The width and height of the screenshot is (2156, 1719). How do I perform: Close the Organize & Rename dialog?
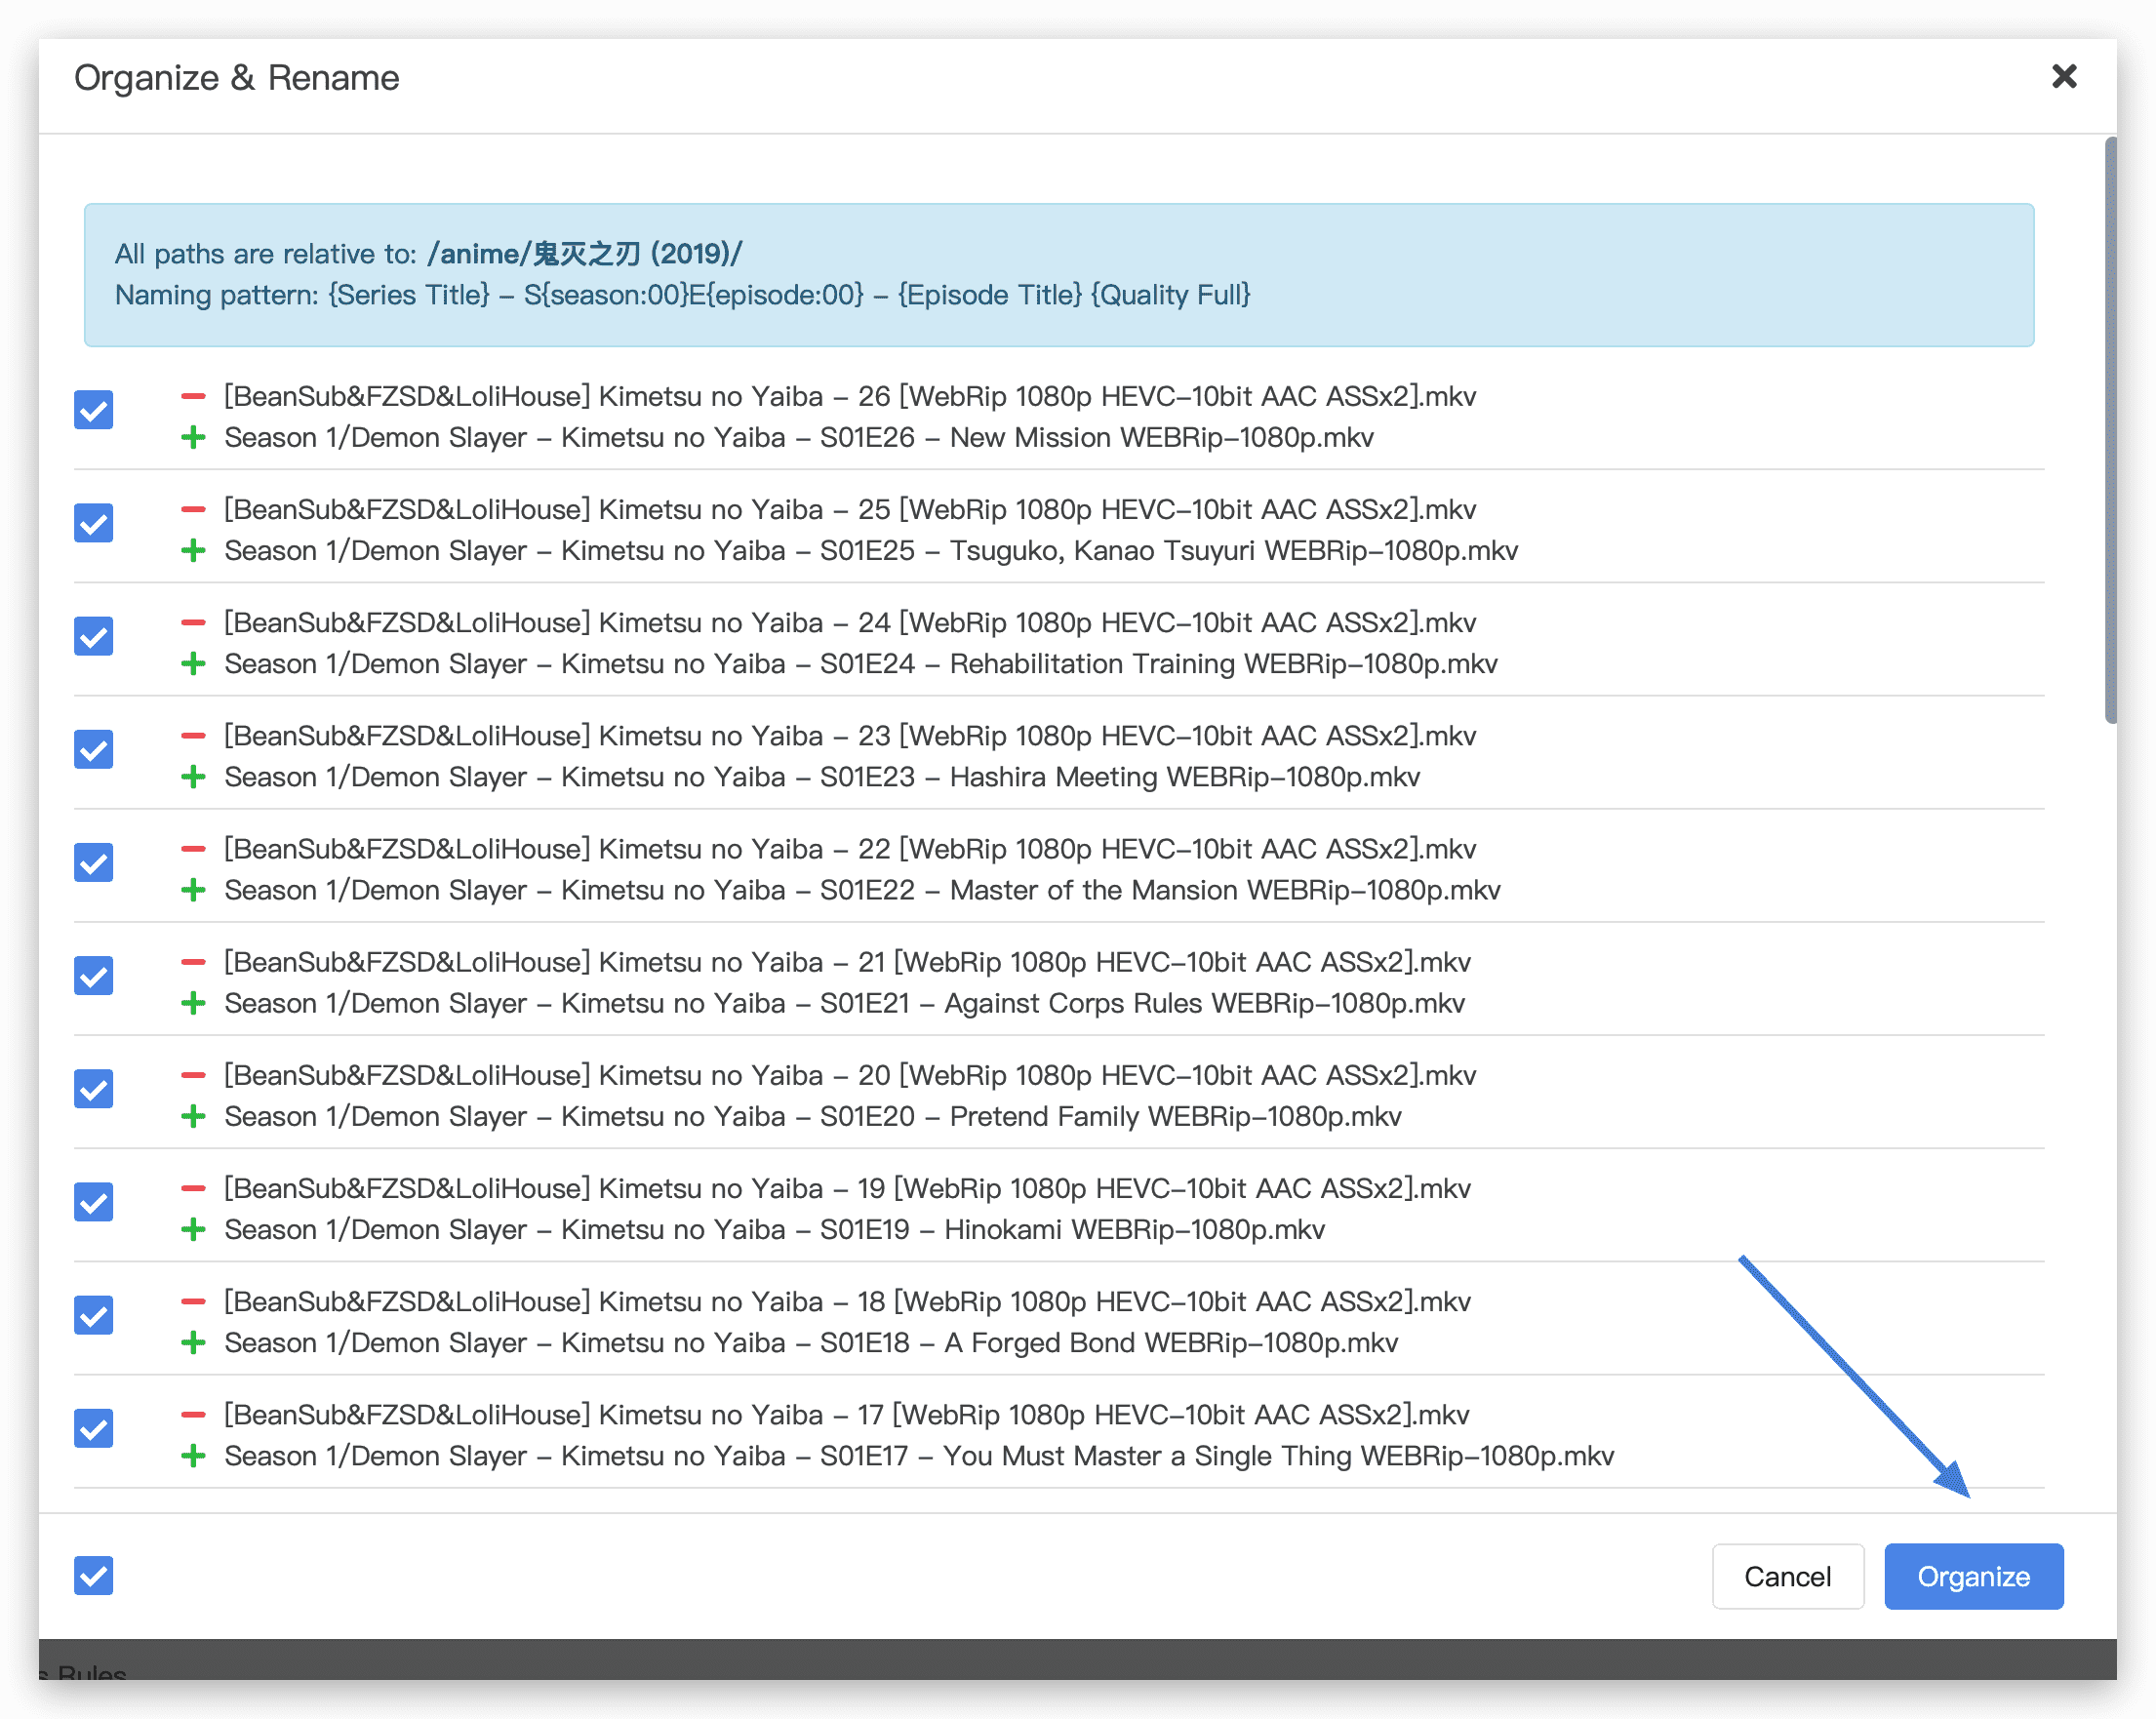coord(2064,76)
